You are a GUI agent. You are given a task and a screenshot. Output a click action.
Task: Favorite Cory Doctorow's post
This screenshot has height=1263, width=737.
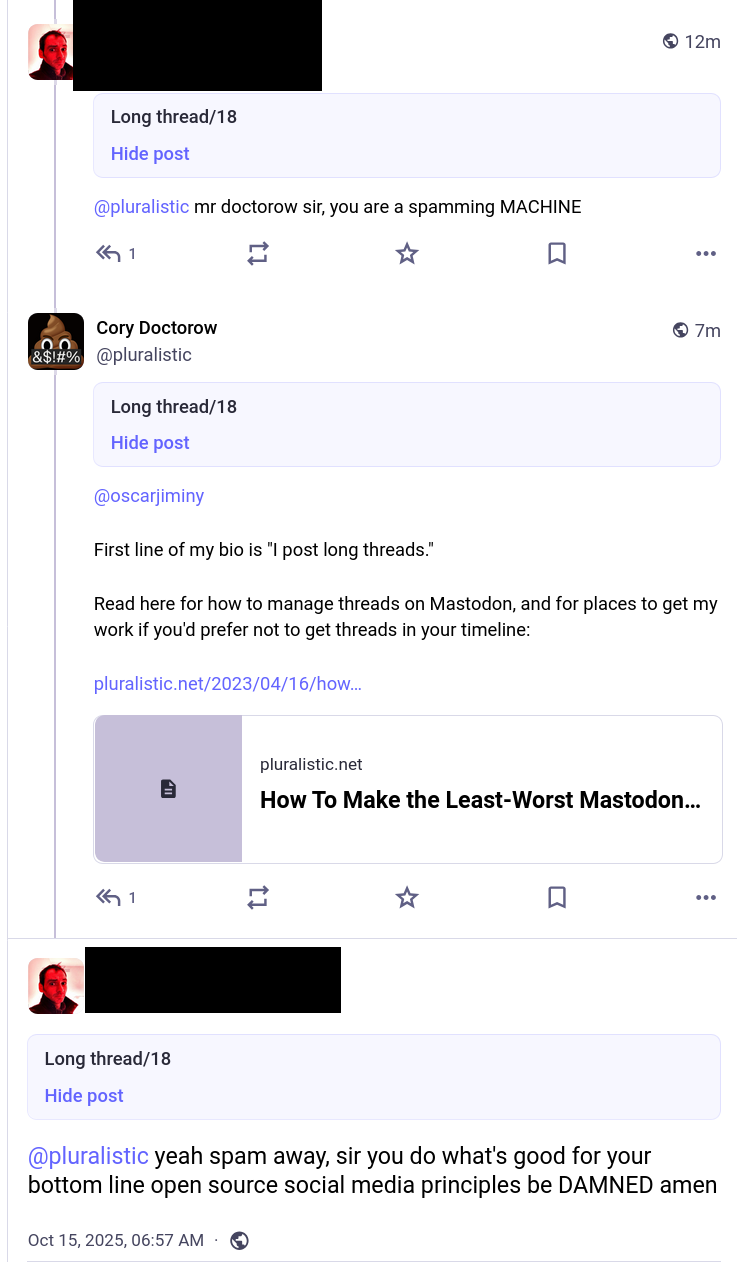406,898
